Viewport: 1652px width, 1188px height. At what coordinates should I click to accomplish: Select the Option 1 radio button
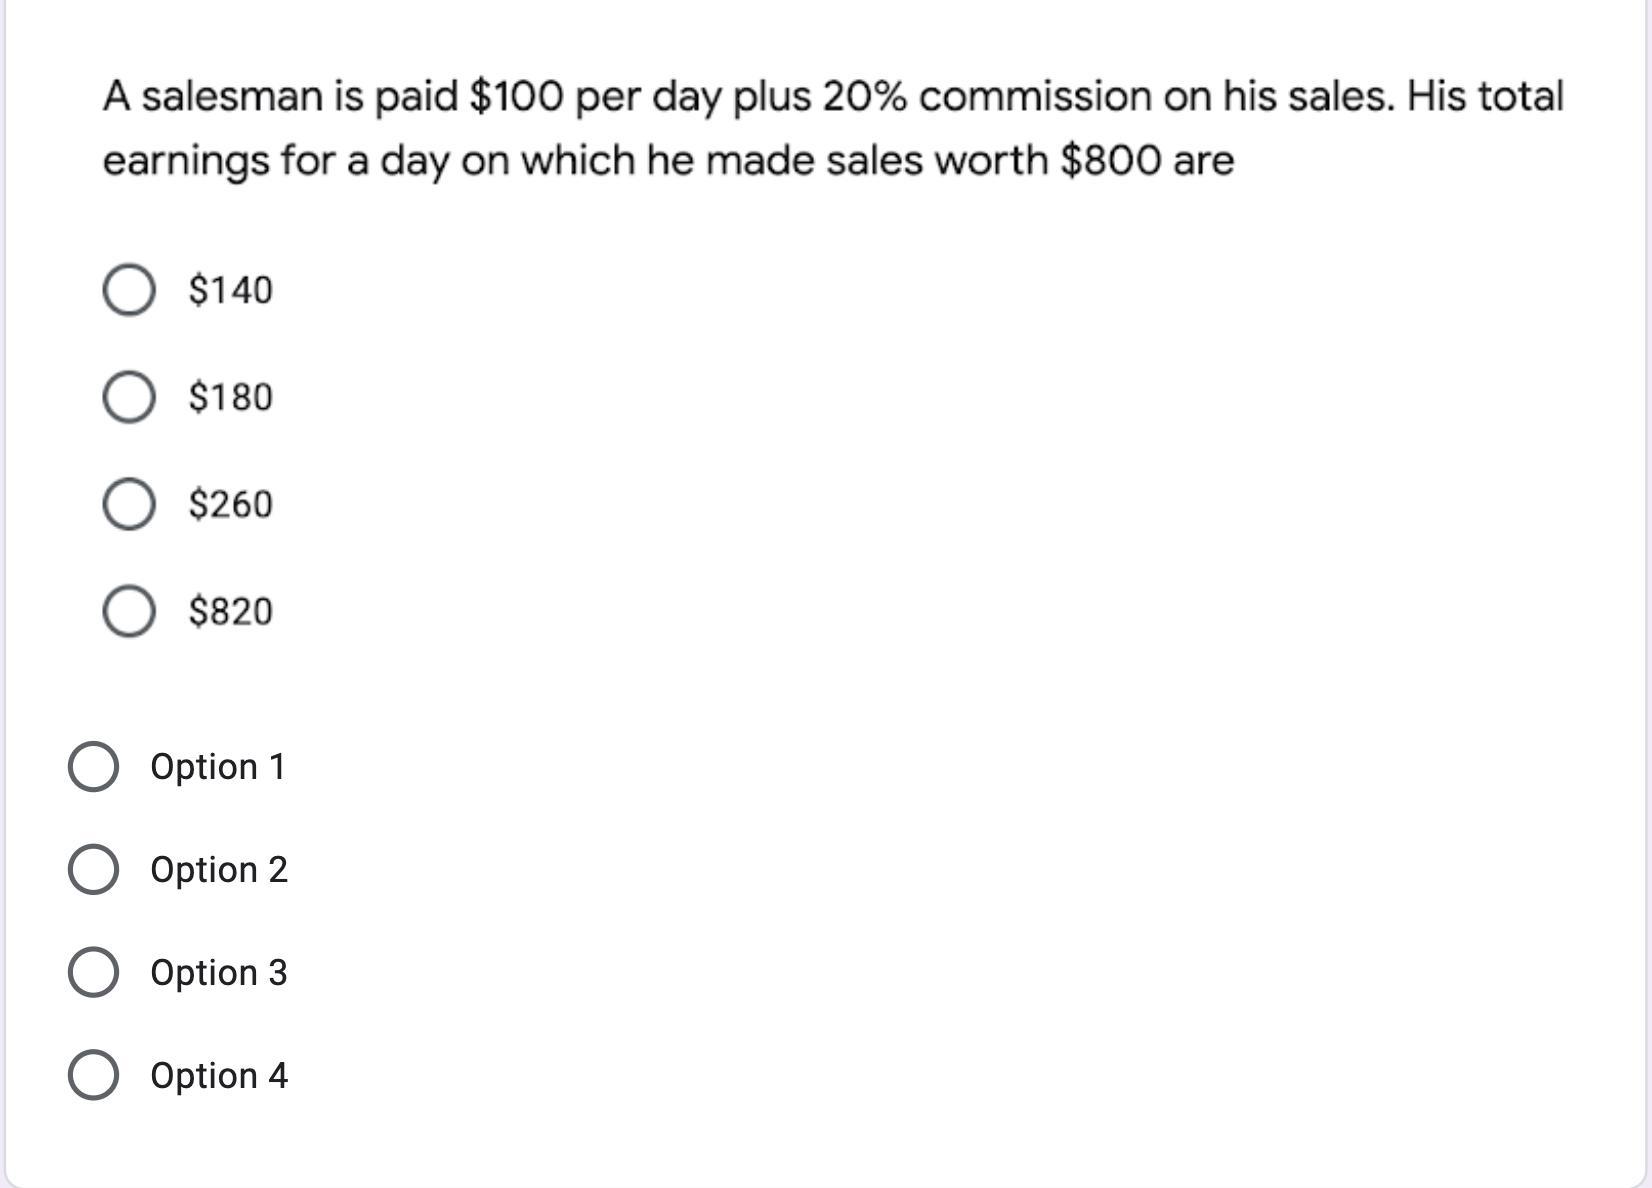pos(94,767)
